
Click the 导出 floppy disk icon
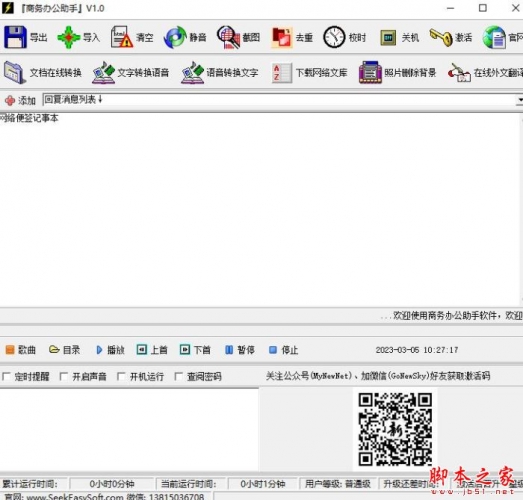point(15,37)
